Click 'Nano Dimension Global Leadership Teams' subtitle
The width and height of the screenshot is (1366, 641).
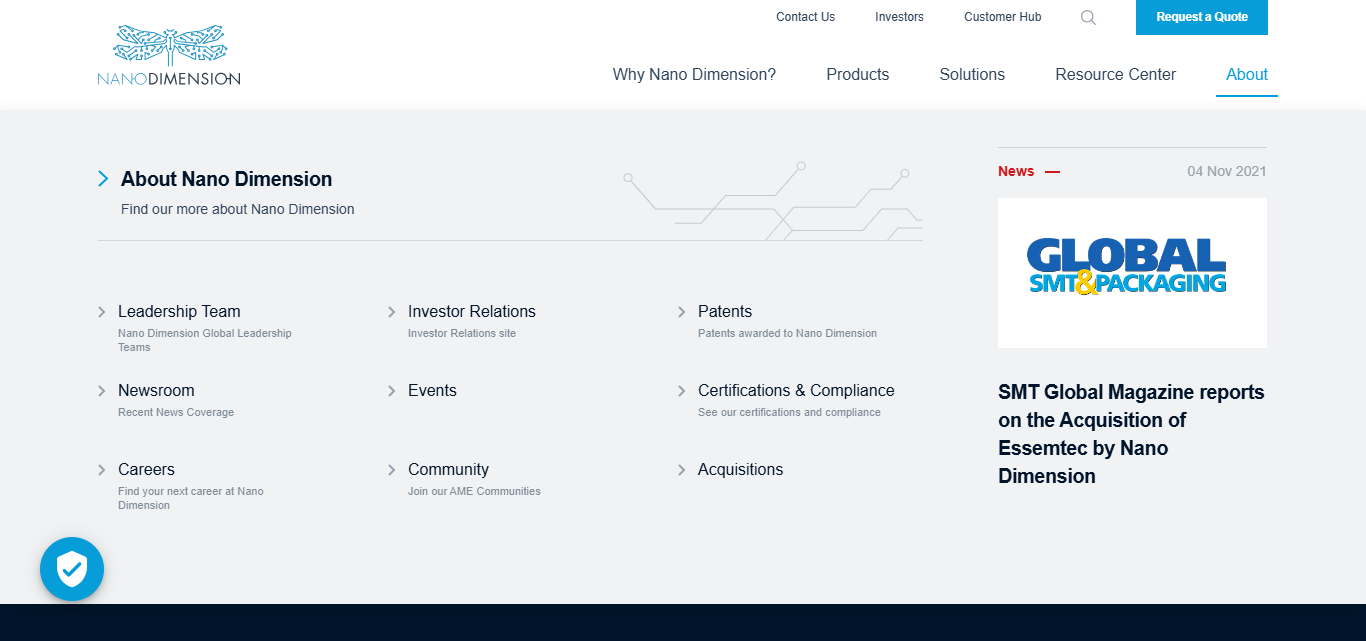point(205,341)
